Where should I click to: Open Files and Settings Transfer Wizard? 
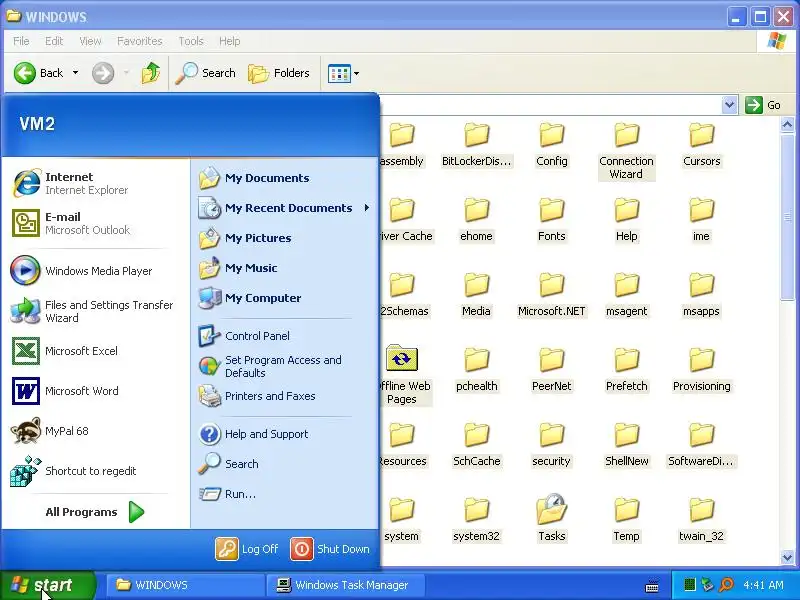click(92, 311)
